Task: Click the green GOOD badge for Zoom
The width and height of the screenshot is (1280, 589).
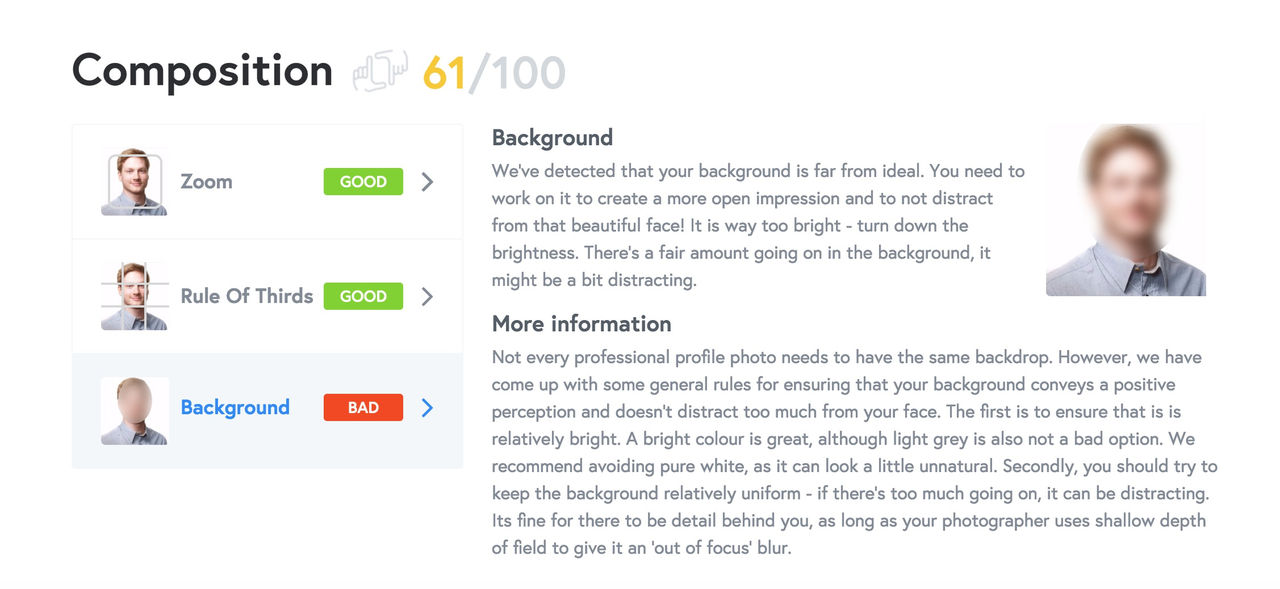Action: (363, 182)
